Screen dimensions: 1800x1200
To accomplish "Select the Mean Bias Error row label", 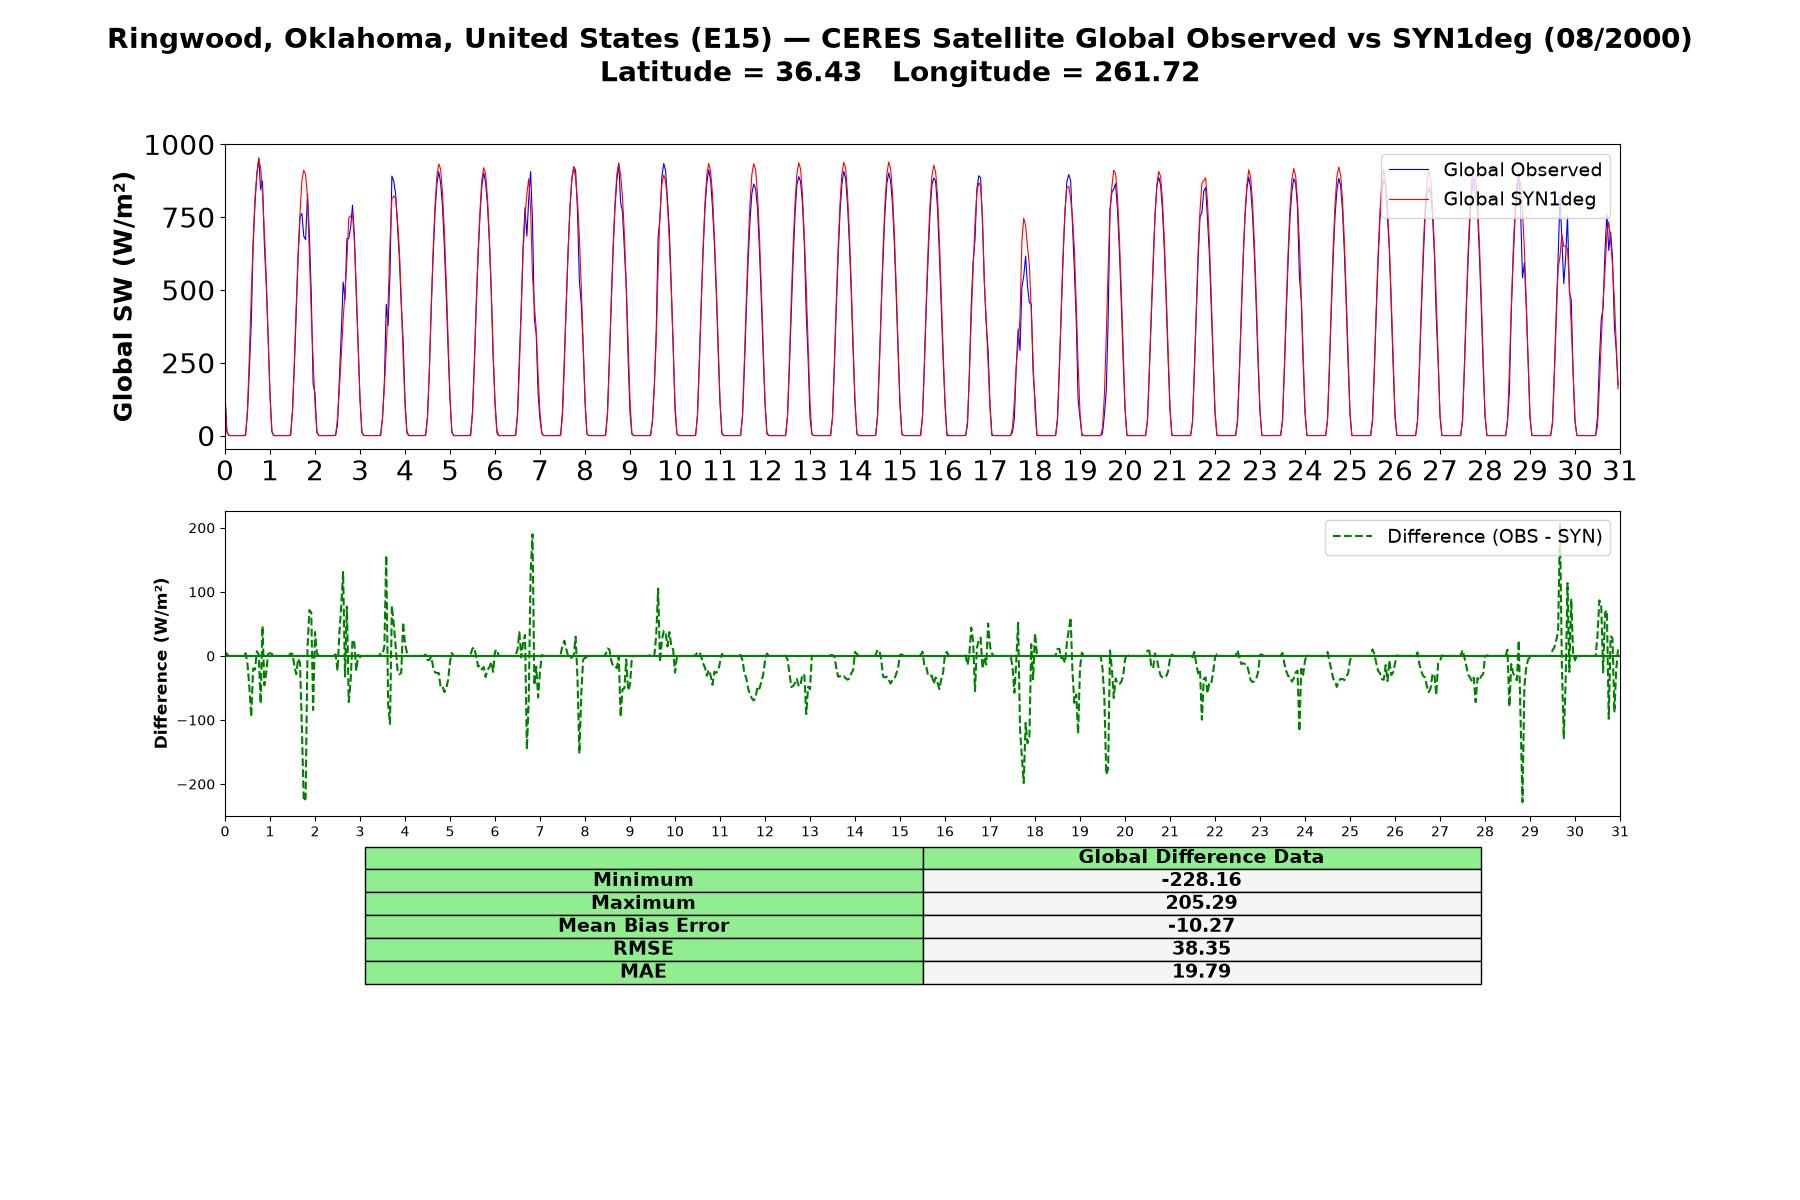I will click(644, 926).
